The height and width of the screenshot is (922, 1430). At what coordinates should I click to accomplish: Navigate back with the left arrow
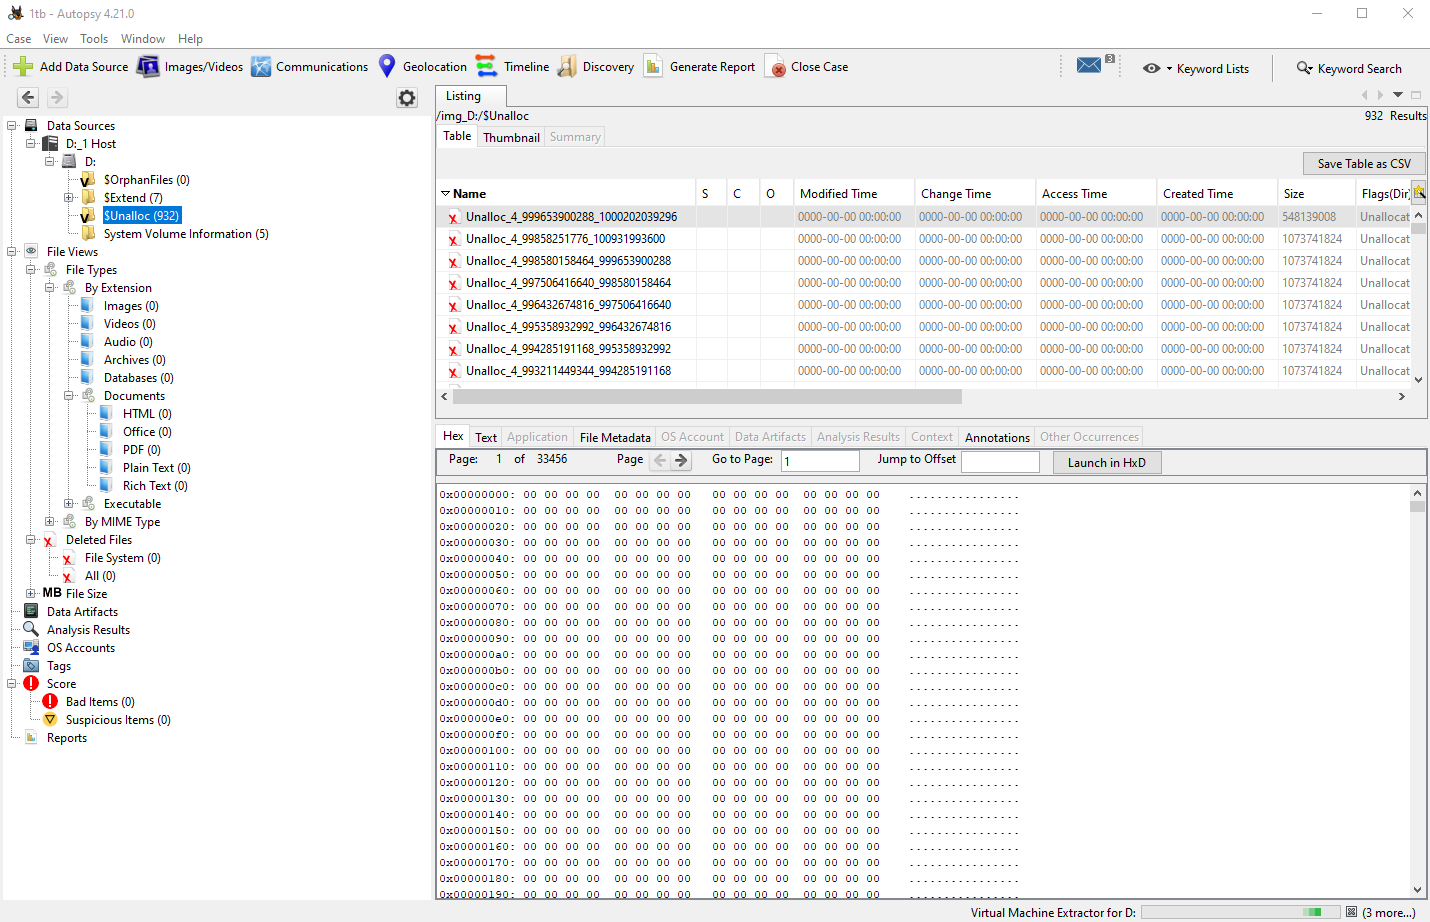tap(28, 98)
